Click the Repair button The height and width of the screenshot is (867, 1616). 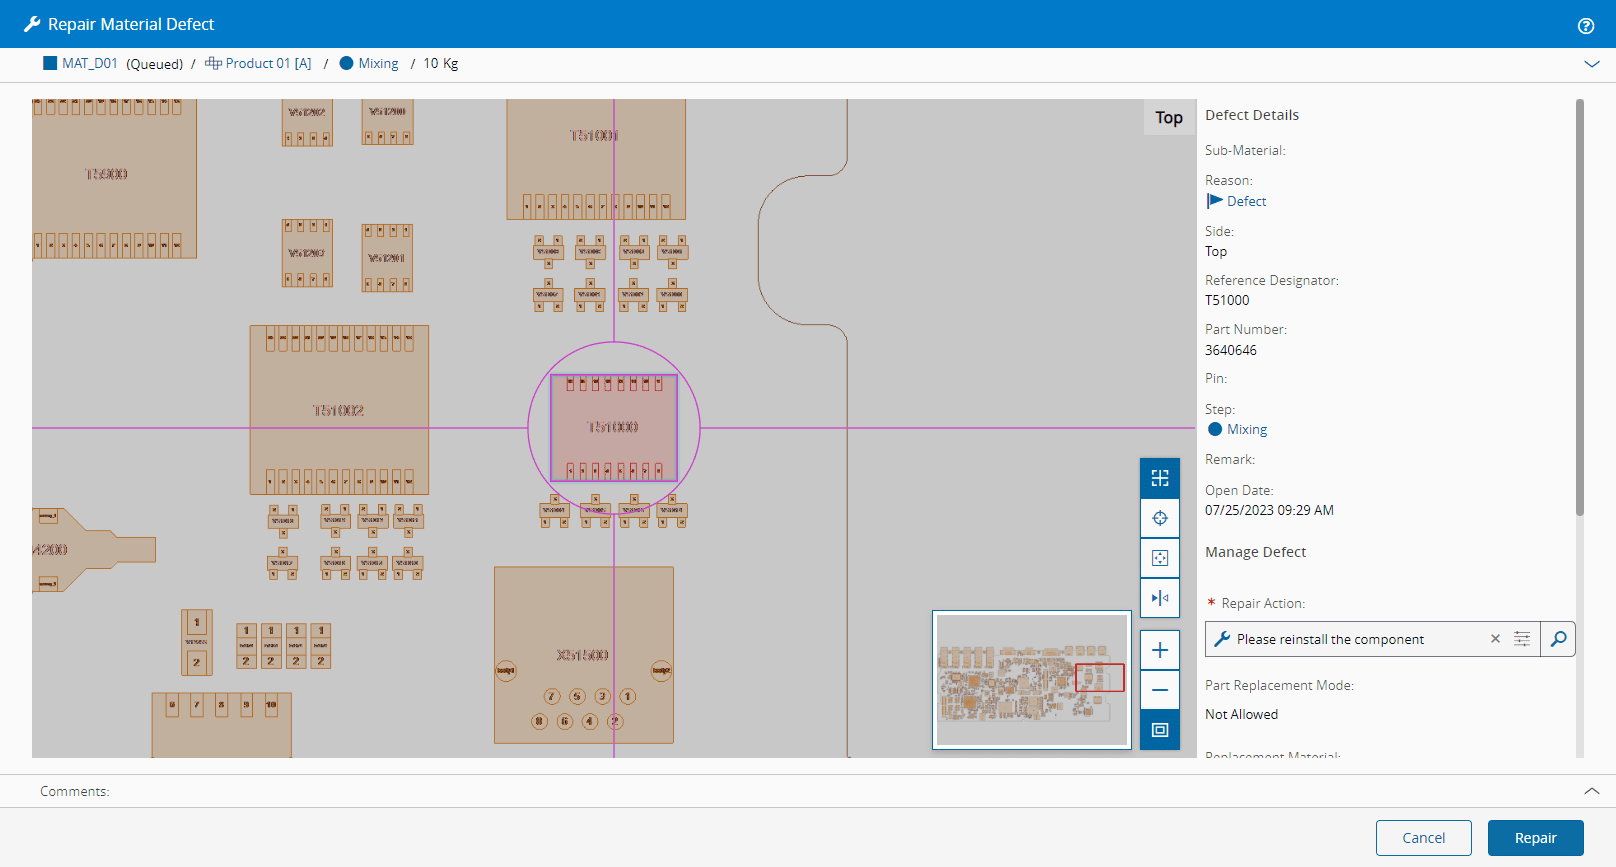(1535, 838)
